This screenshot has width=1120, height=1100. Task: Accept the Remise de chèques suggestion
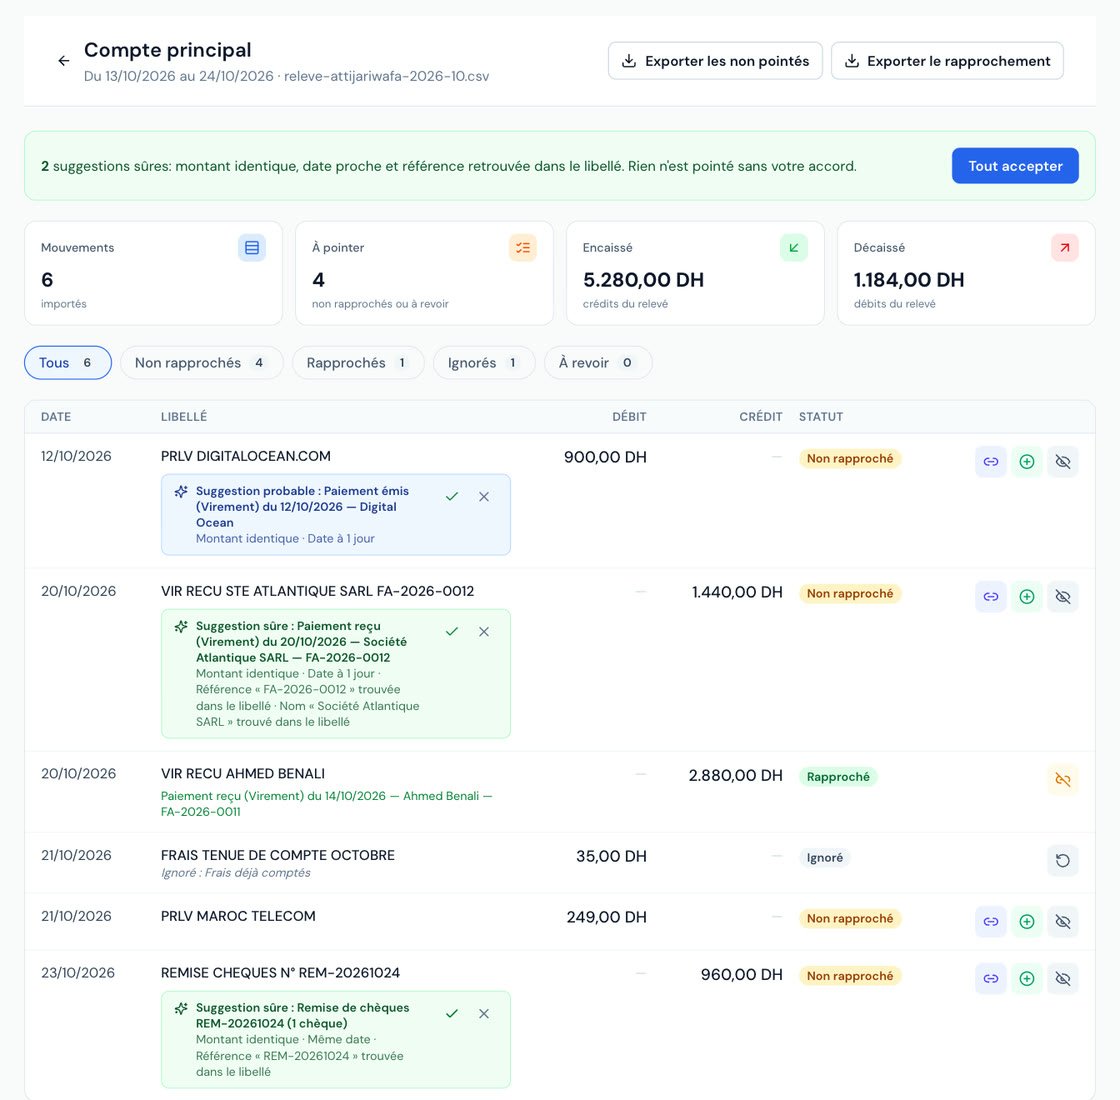(x=451, y=1014)
